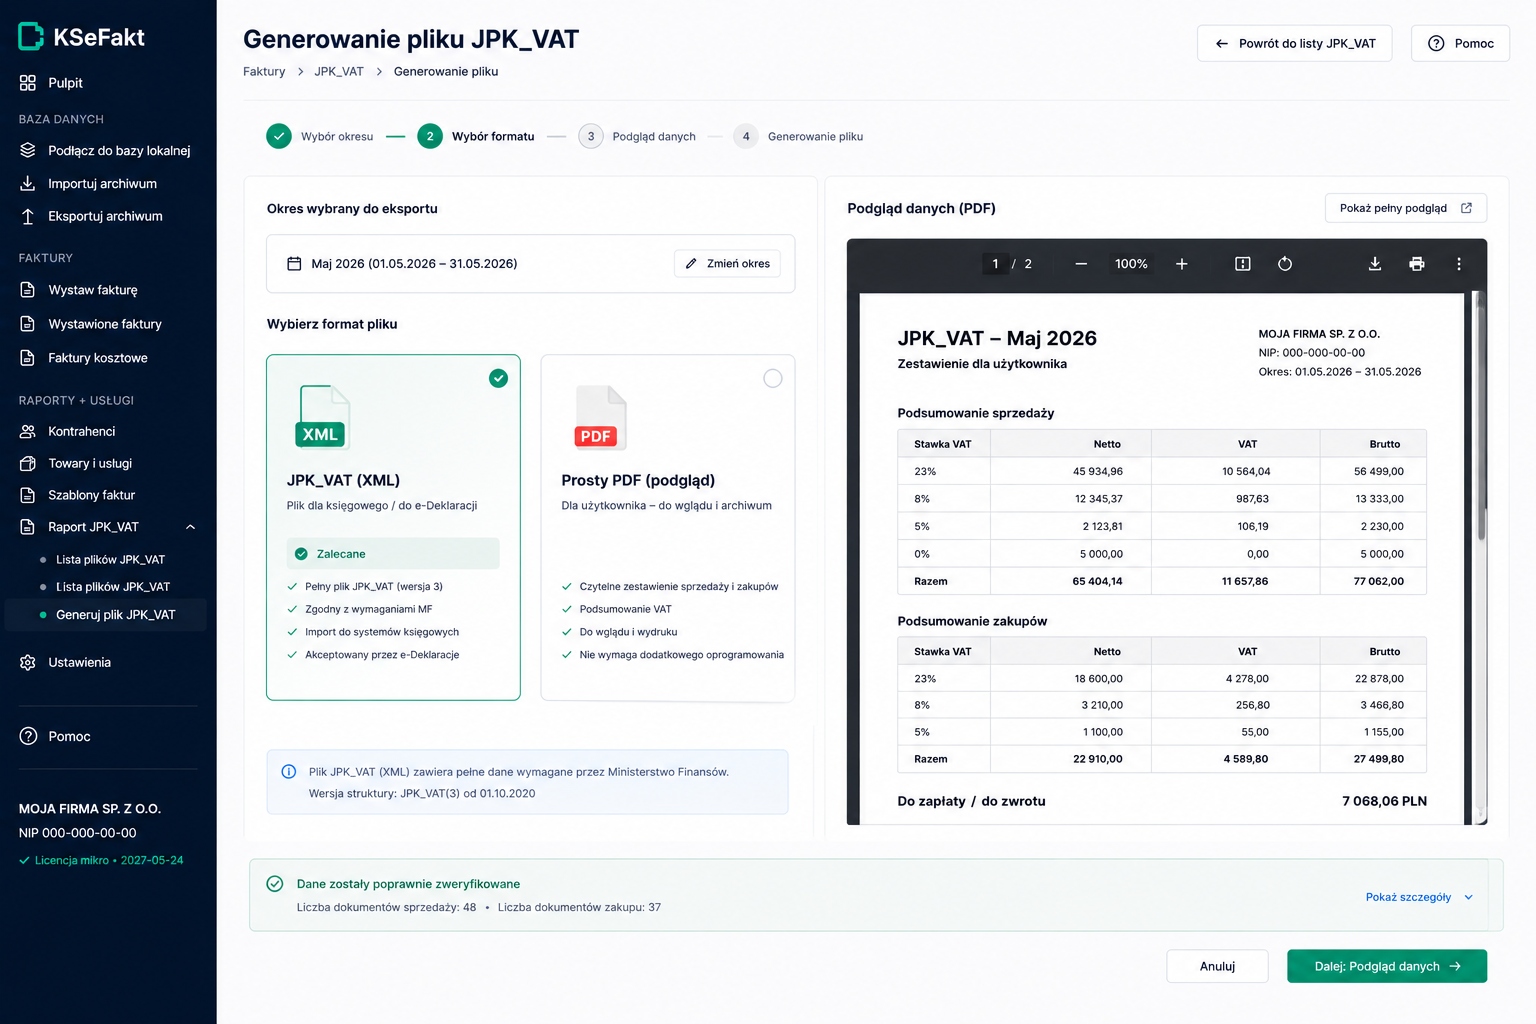This screenshot has width=1536, height=1024.
Task: Click Dalej: Podgląd danych button
Action: click(x=1386, y=966)
